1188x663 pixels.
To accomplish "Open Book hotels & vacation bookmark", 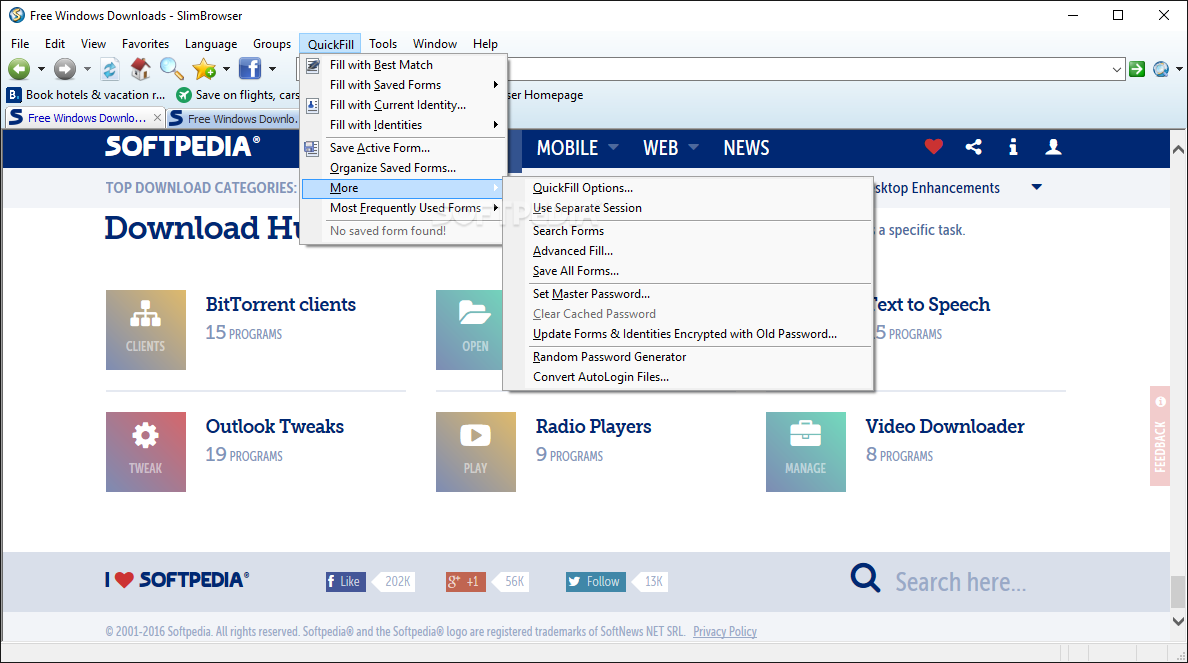I will 86,95.
